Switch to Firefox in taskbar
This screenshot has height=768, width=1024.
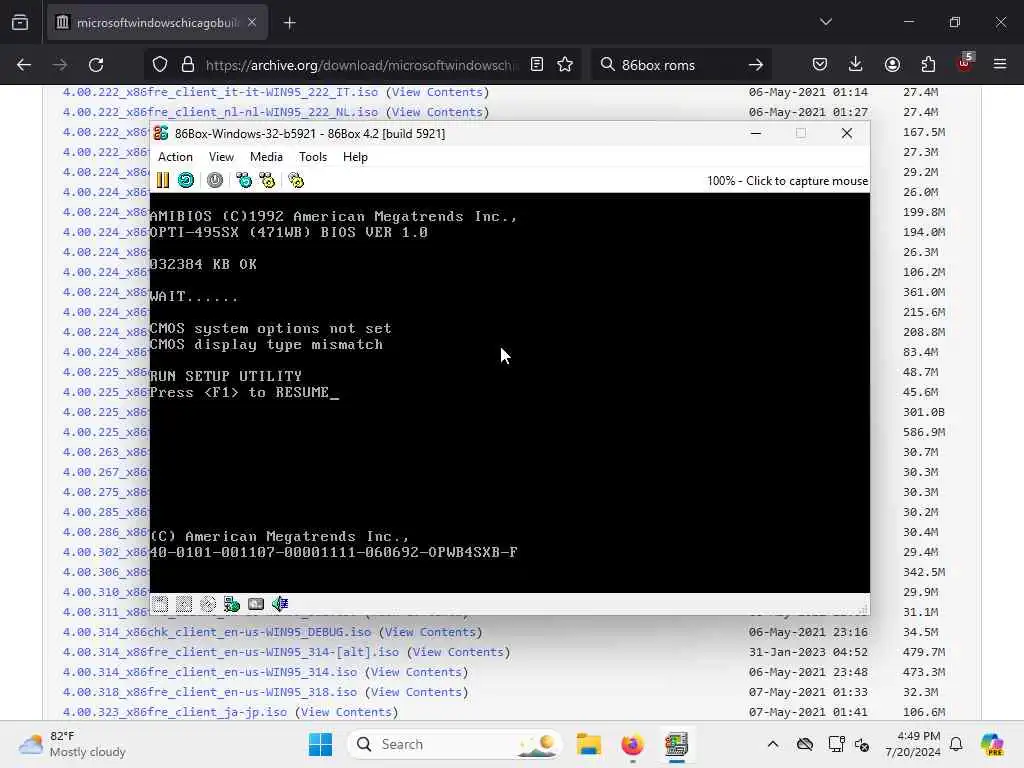pos(632,744)
